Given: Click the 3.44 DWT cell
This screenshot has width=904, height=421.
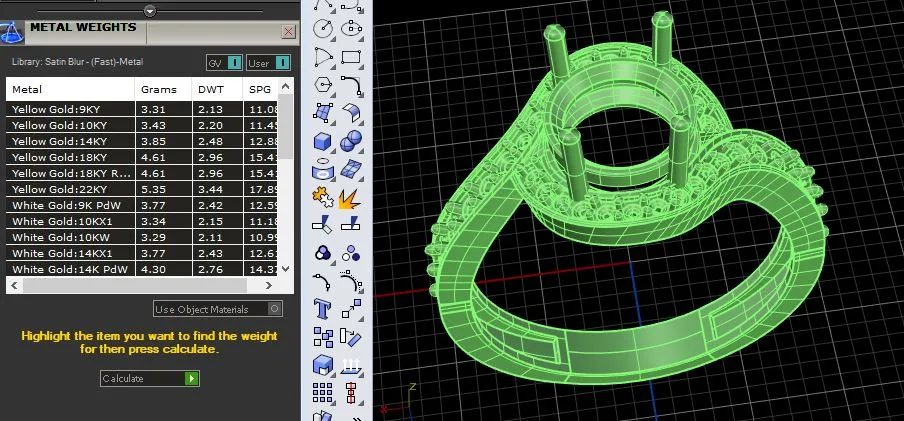Looking at the screenshot, I should pos(218,189).
